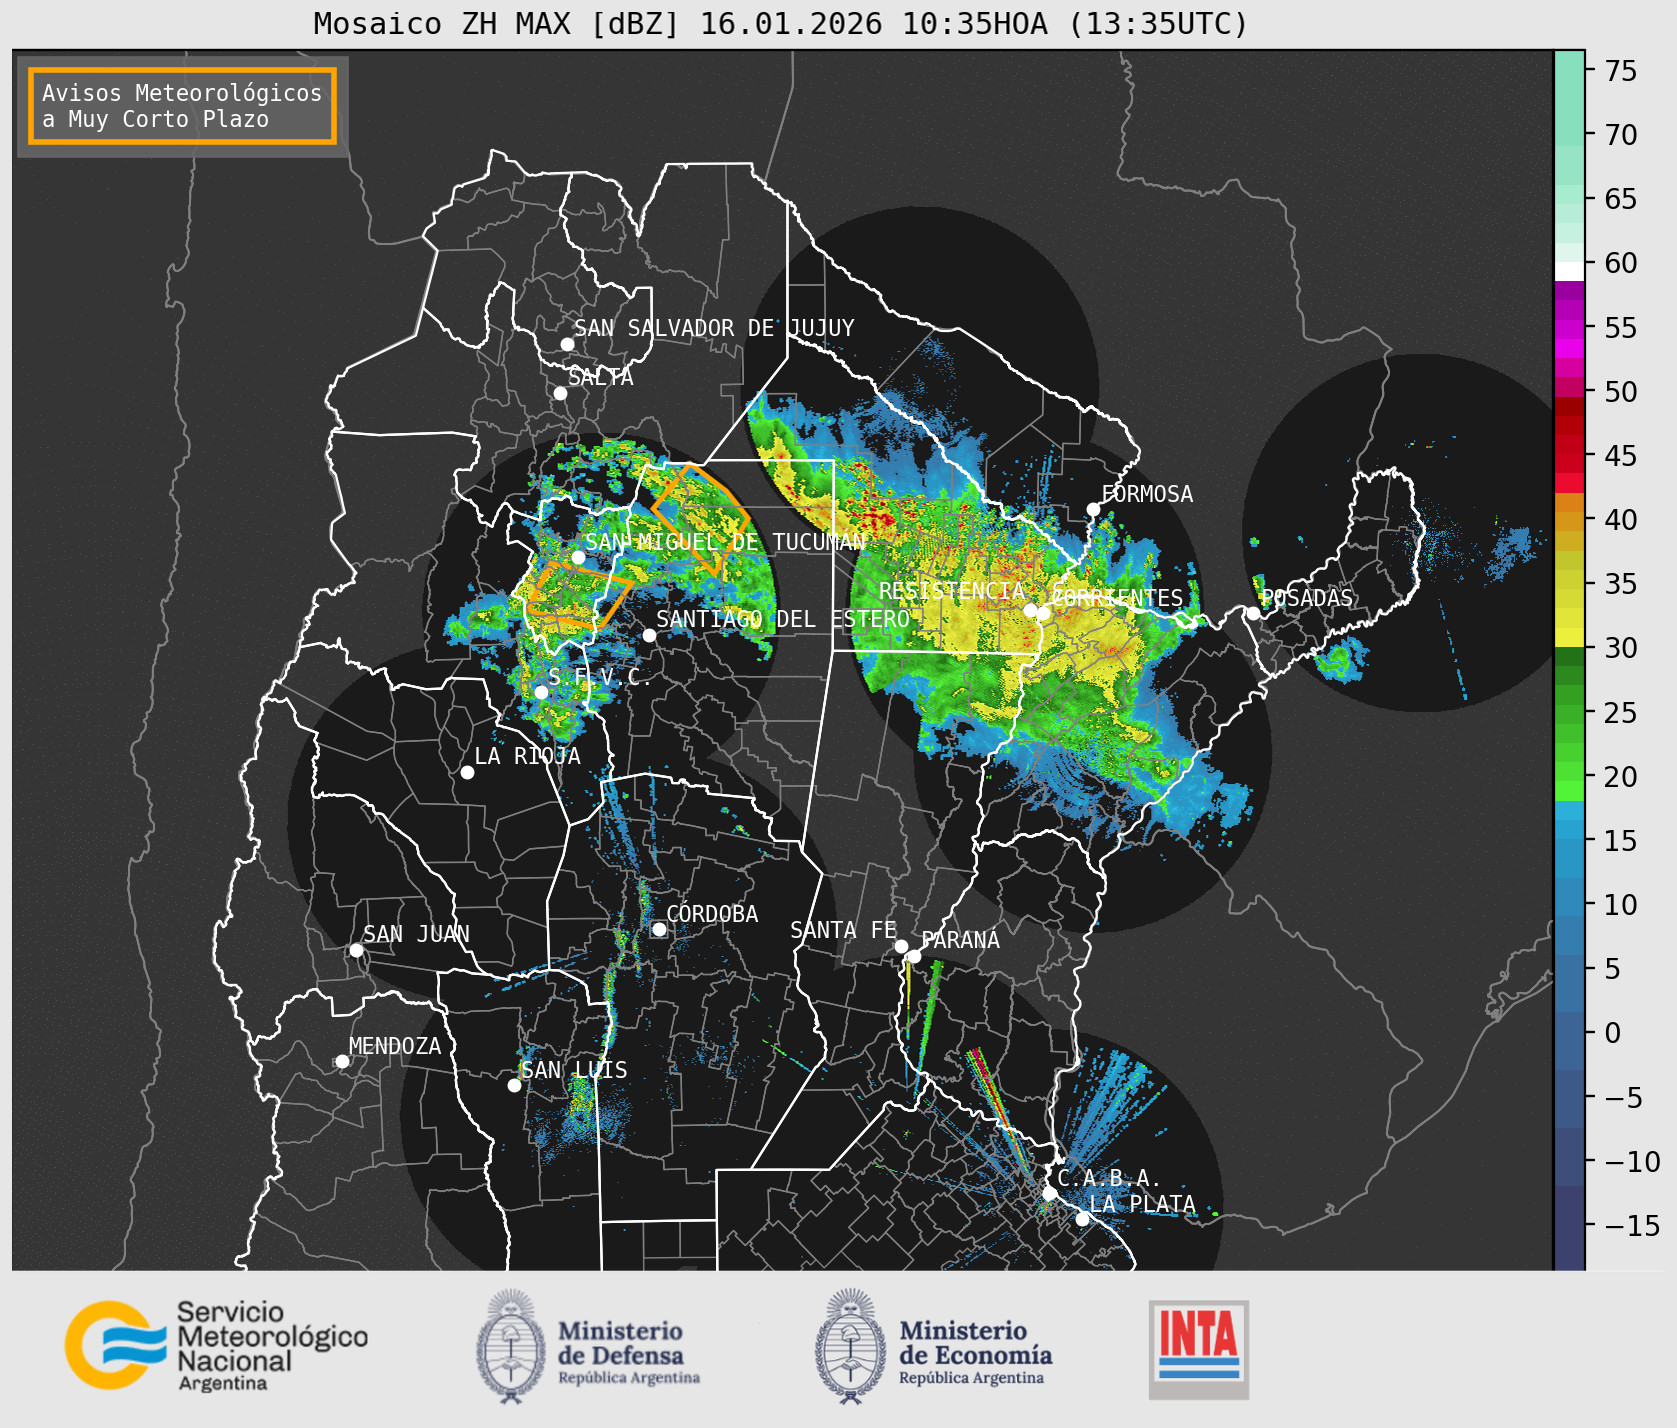1677x1428 pixels.
Task: Click the Santa Fe city marker dot
Action: 901,946
